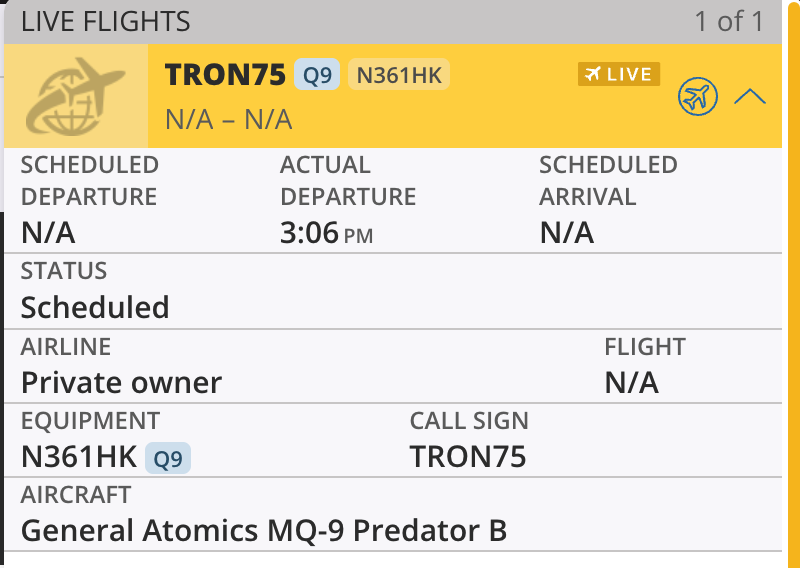Click the LIVE badge with plane icon
This screenshot has width=800, height=568.
click(x=619, y=75)
